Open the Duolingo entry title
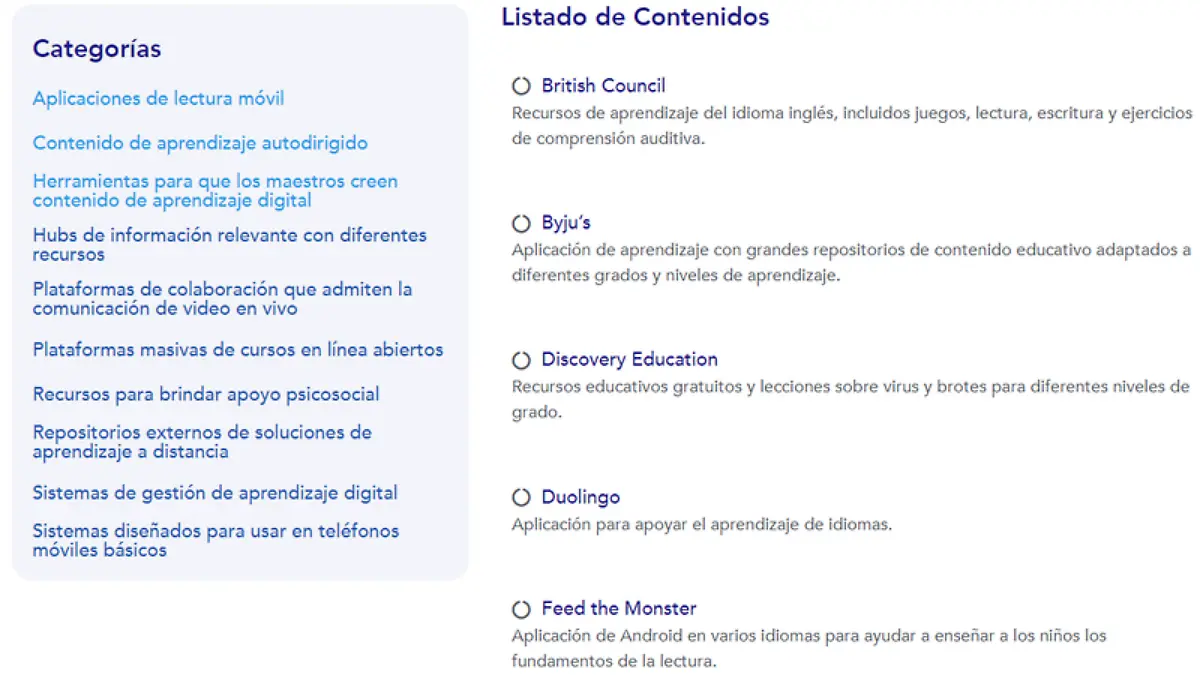This screenshot has width=1200, height=675. coord(580,497)
